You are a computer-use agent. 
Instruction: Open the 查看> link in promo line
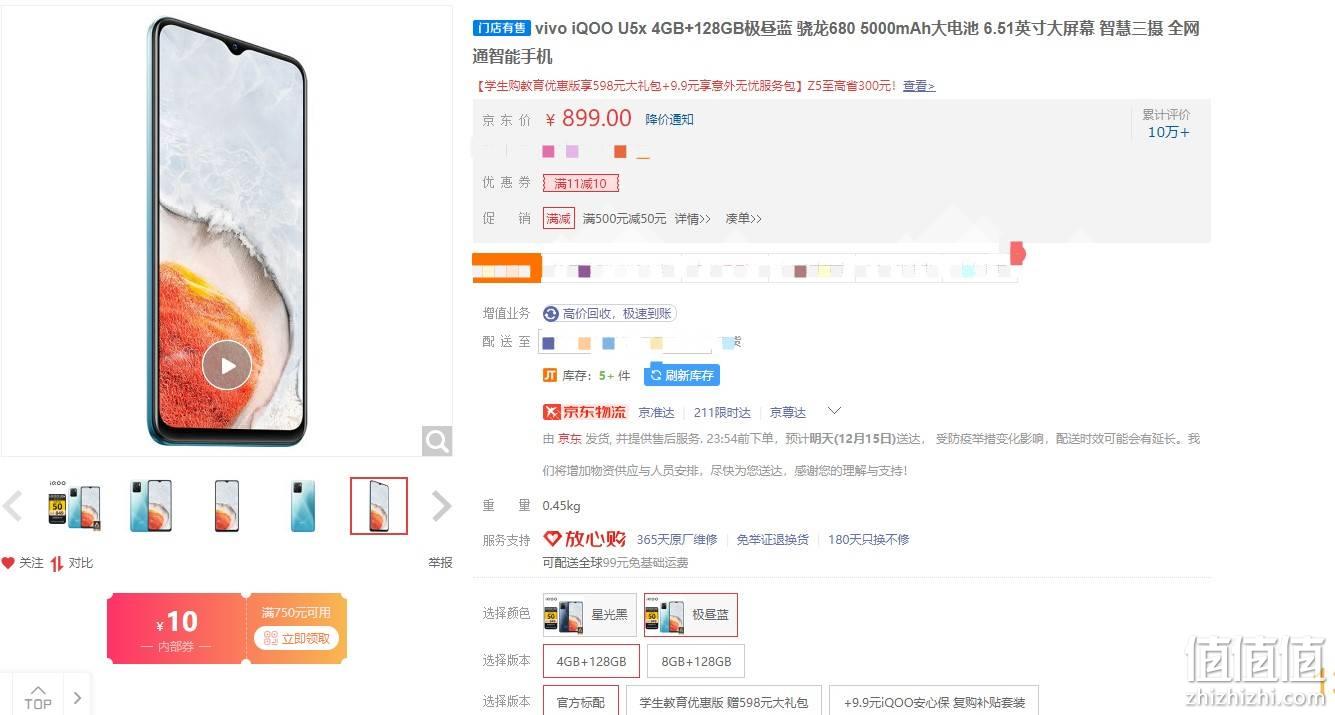pos(919,86)
